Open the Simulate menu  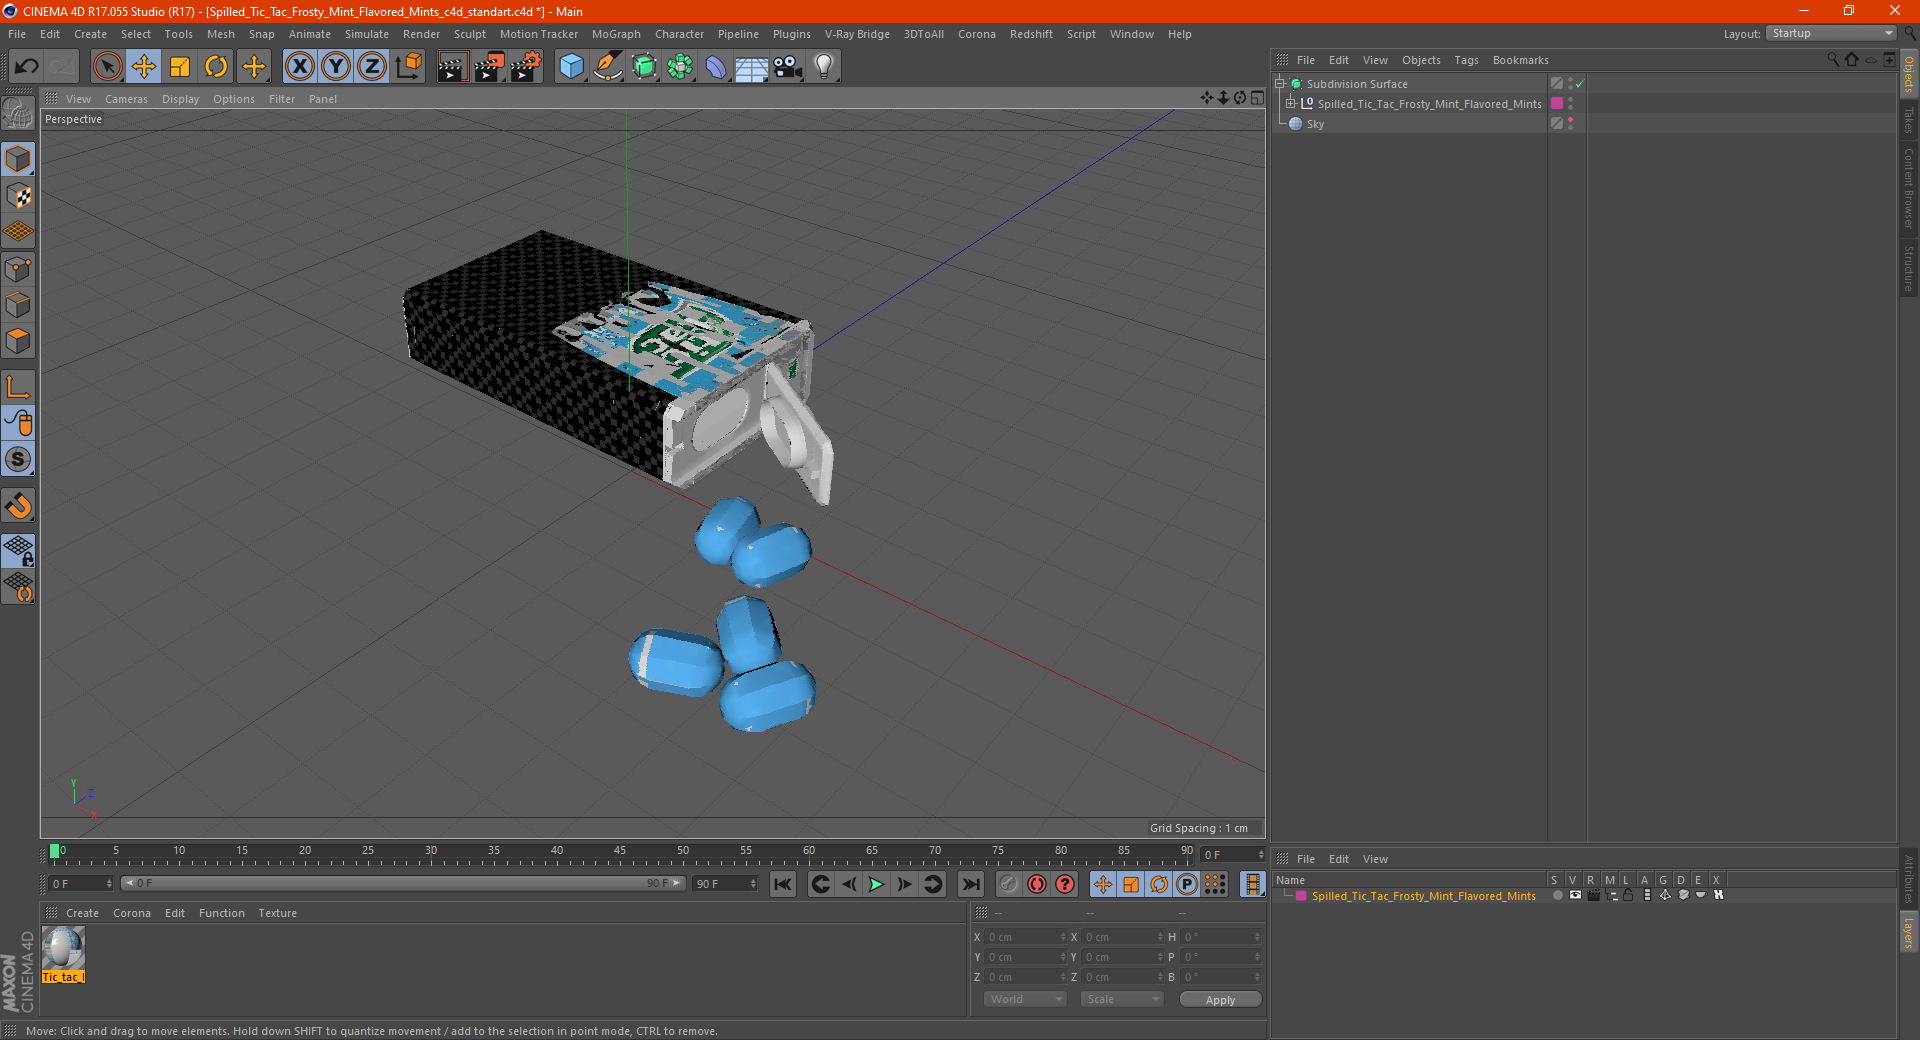pyautogui.click(x=367, y=34)
